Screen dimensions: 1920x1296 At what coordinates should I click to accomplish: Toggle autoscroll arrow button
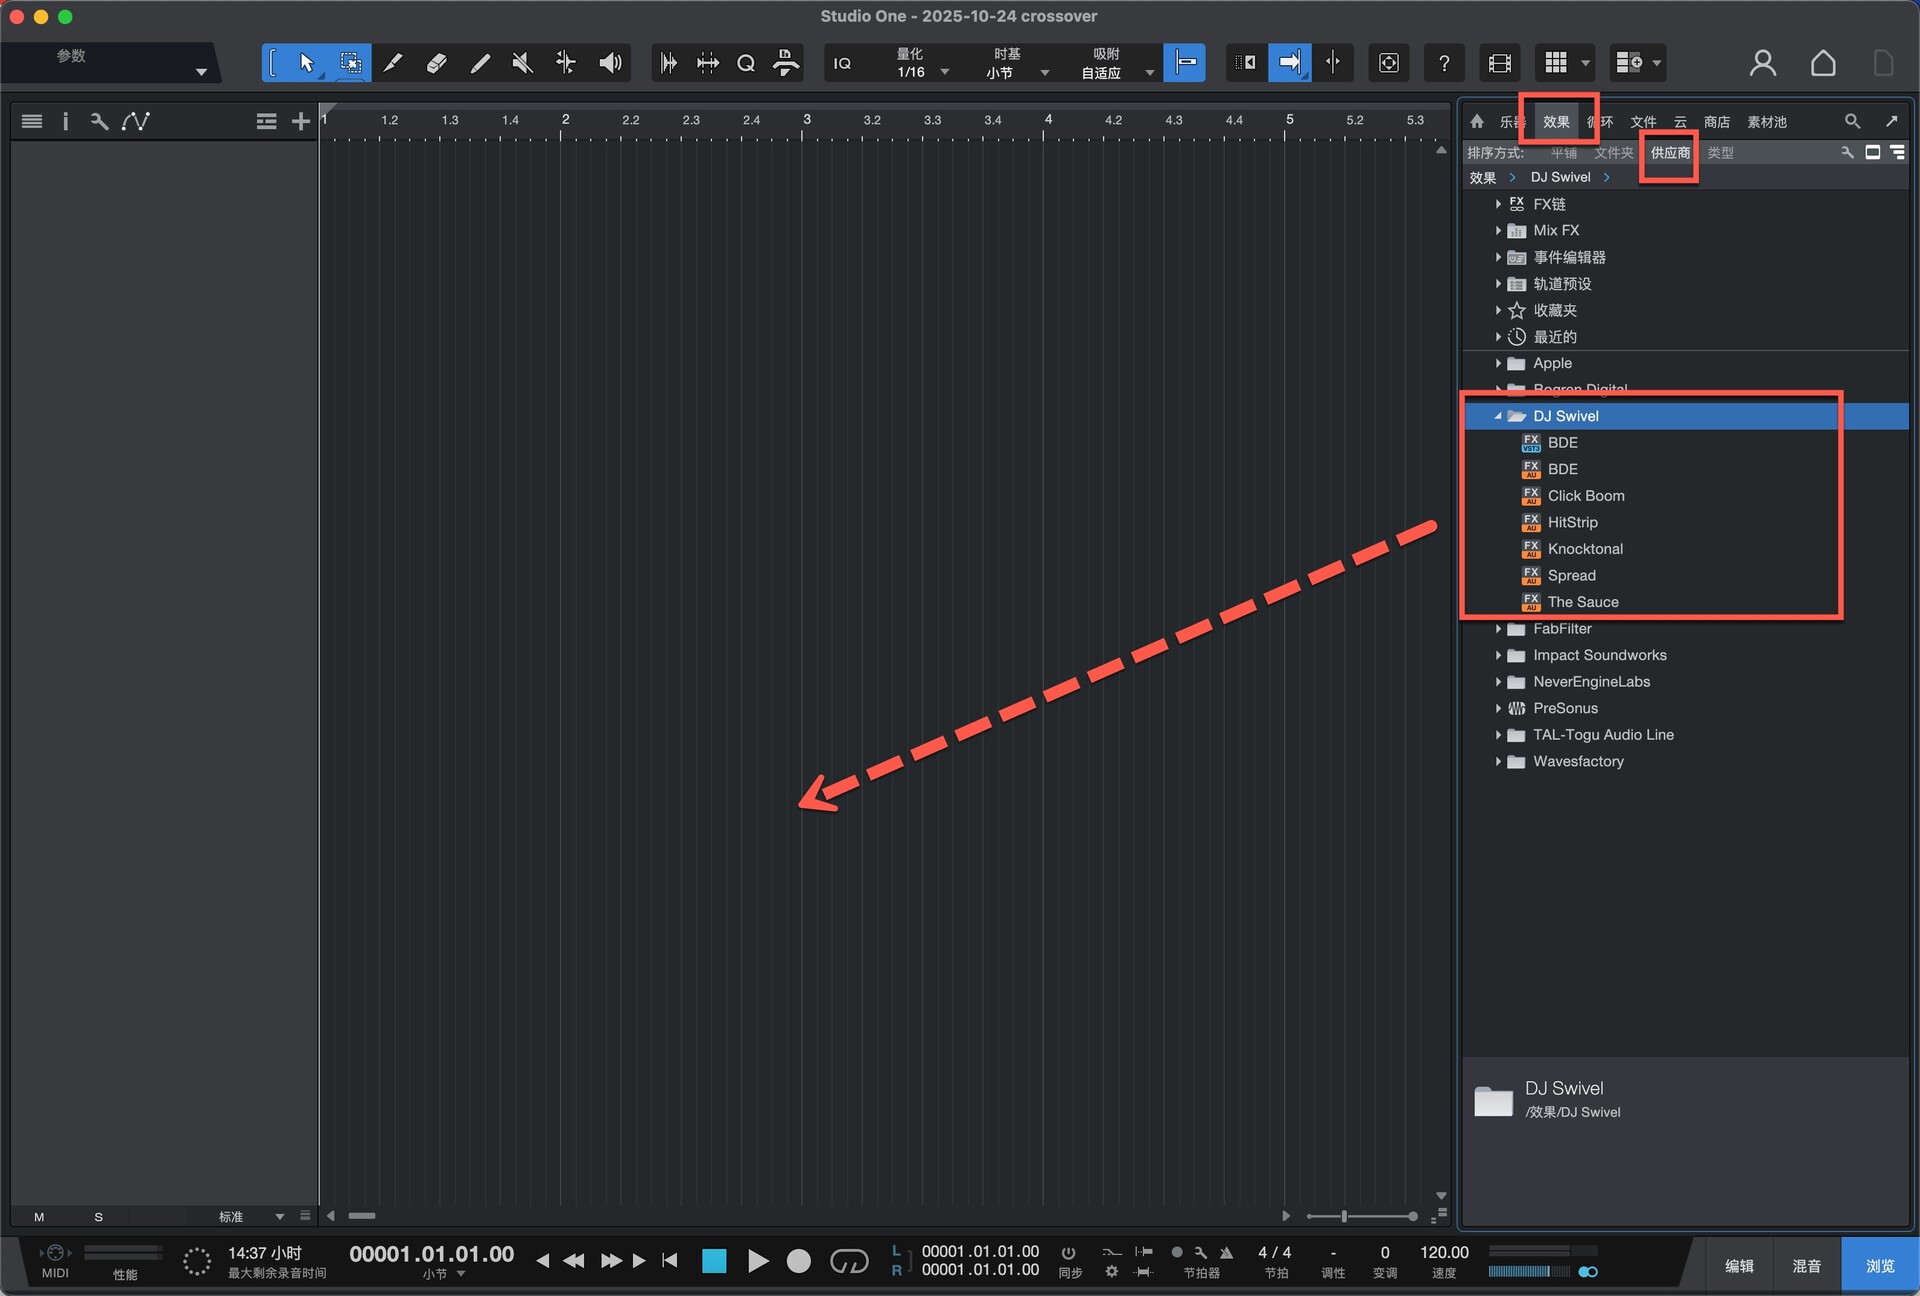pos(1289,63)
